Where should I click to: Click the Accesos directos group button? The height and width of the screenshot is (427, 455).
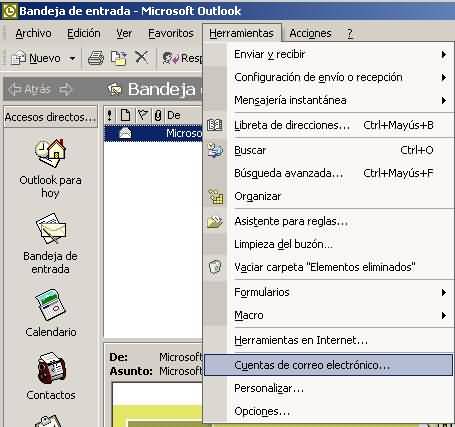(51, 117)
